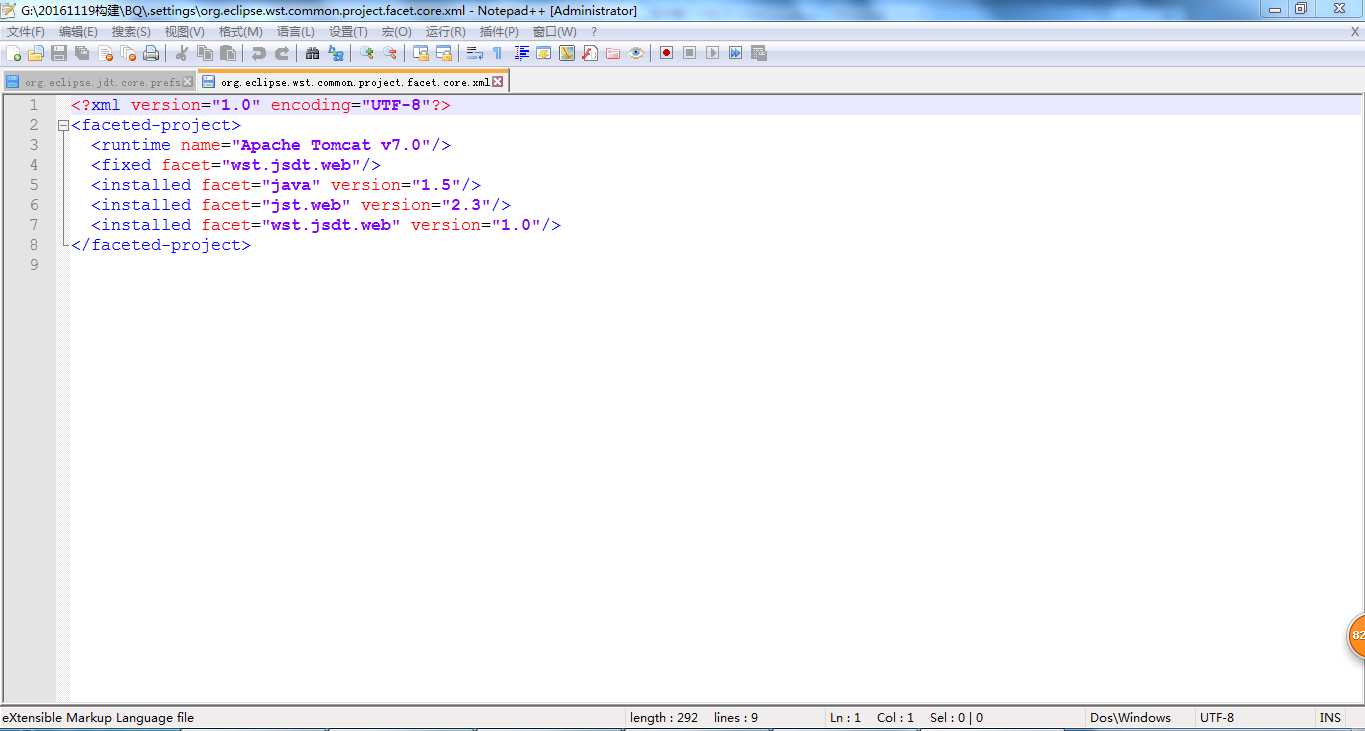Screen dimensions: 1365x731
Task: Toggle synchronized vertical scrolling icon
Action: coord(421,53)
